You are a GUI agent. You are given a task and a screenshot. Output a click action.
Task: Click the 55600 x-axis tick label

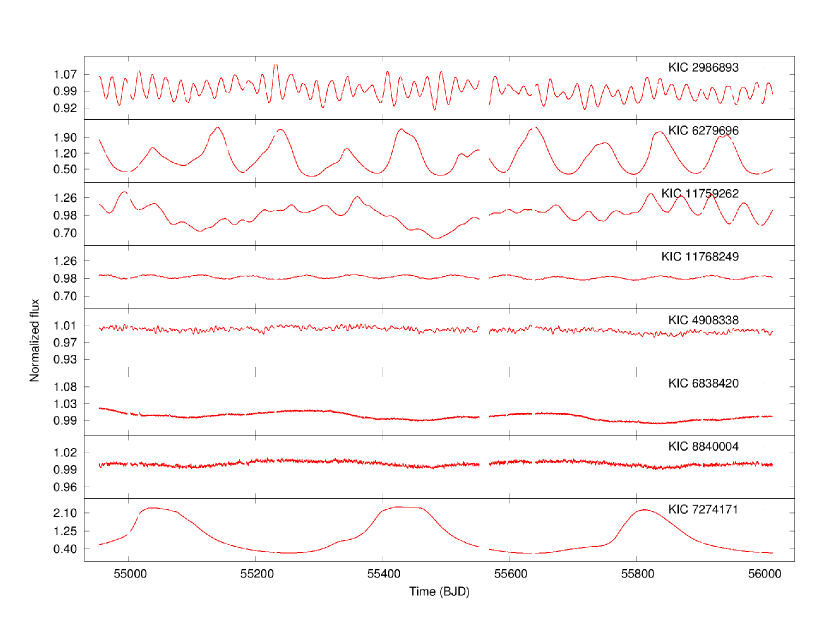511,574
